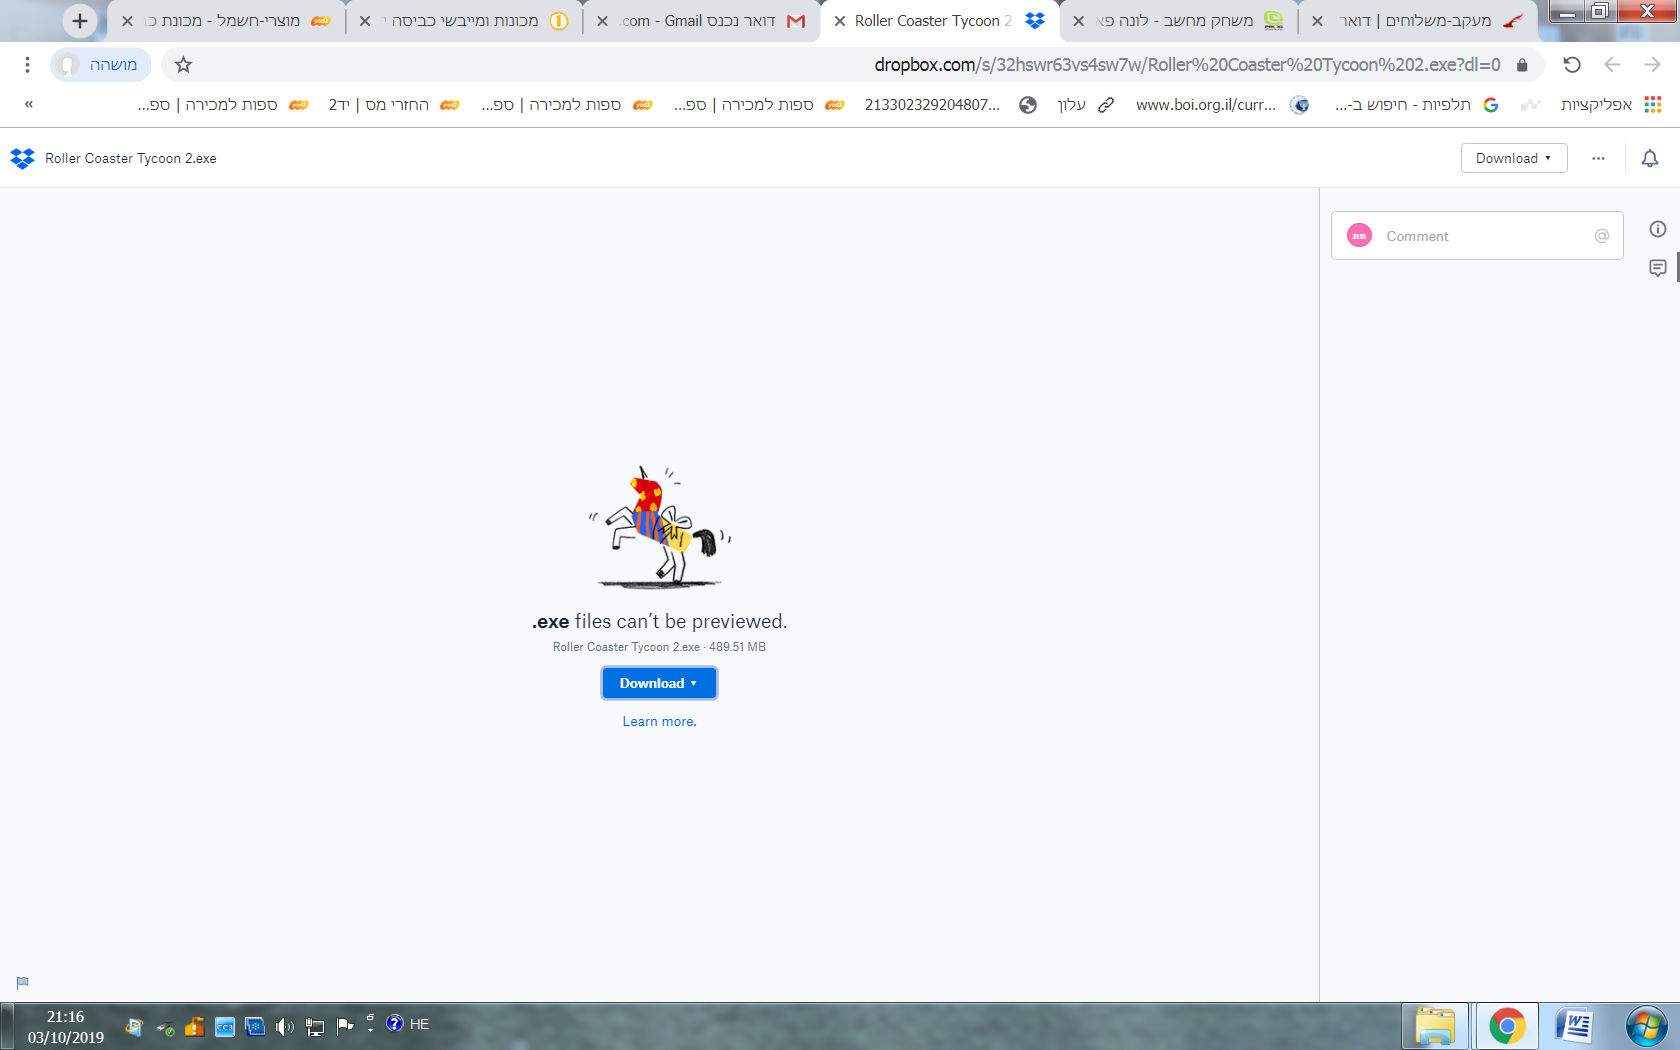The width and height of the screenshot is (1680, 1050).
Task: Open the Chrome apps grid icon
Action: tap(1653, 105)
